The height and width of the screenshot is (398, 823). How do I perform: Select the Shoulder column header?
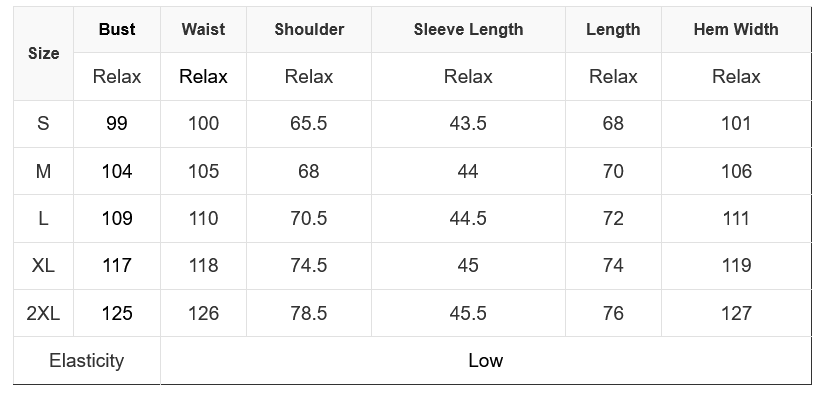pyautogui.click(x=309, y=29)
